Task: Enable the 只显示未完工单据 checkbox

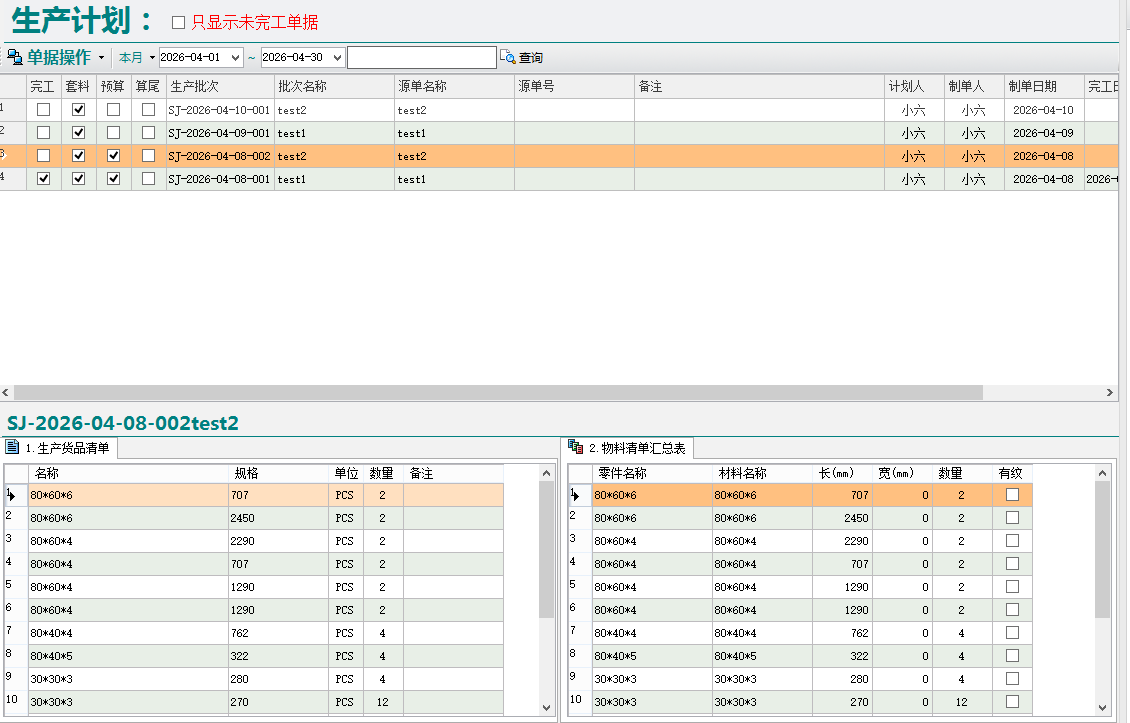Action: pyautogui.click(x=179, y=23)
